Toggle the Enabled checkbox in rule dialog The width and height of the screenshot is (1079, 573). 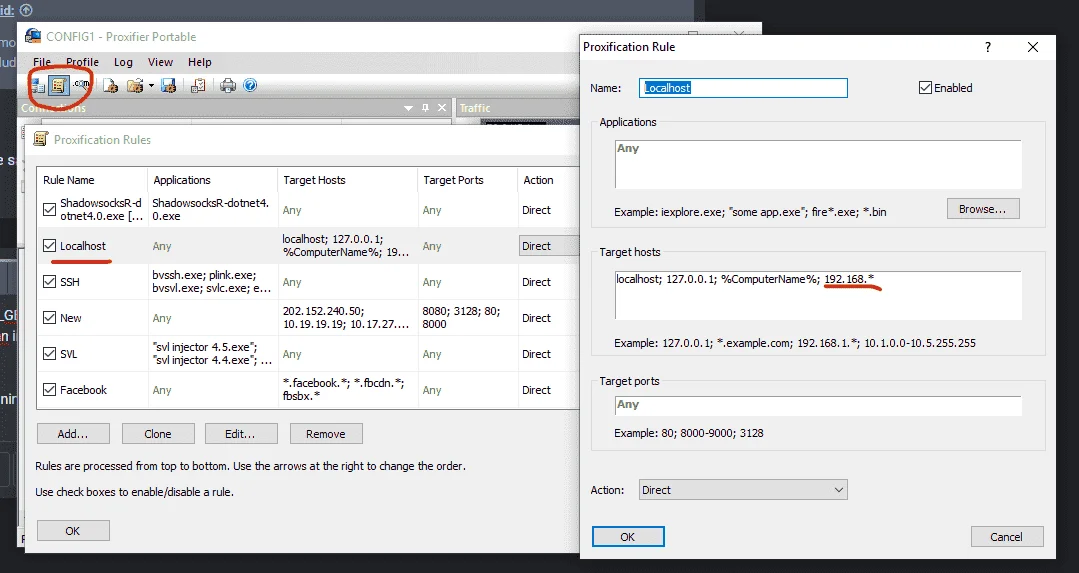coord(926,87)
